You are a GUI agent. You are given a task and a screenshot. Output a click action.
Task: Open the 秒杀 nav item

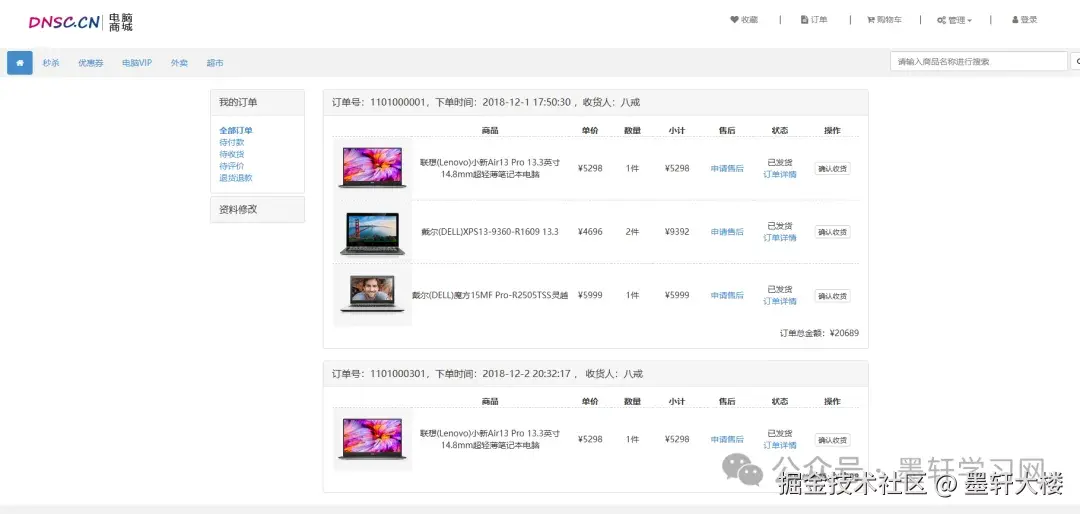(51, 63)
